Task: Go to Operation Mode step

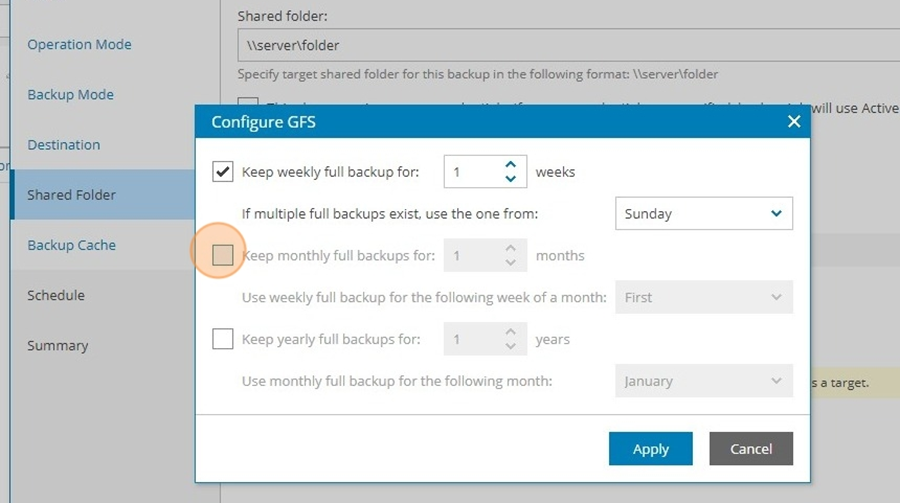Action: [x=79, y=44]
